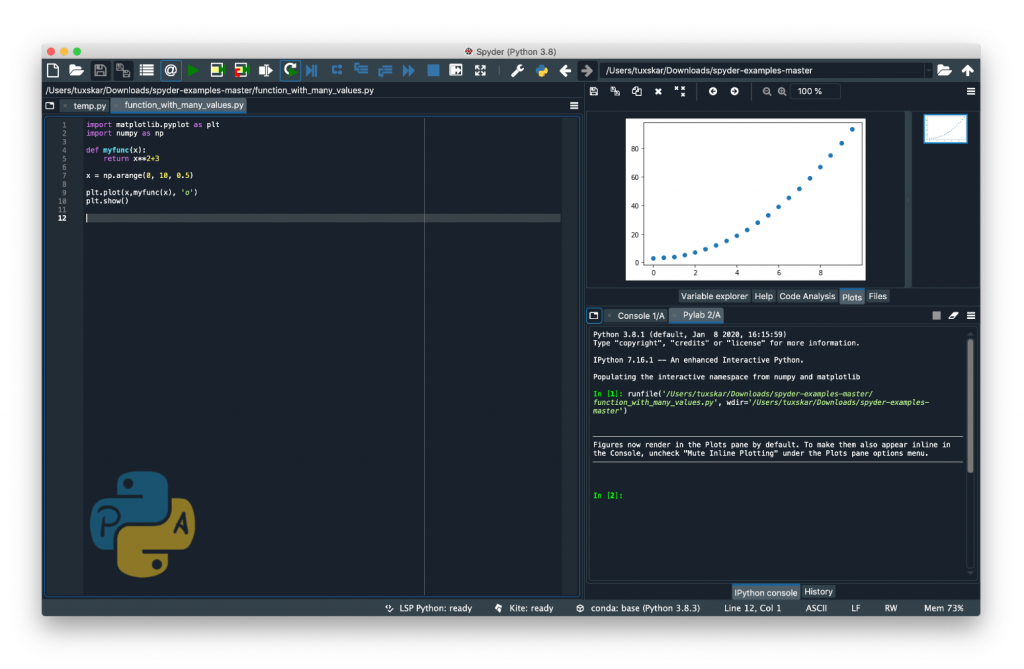Open the working directory path dropdown arrow

click(928, 71)
